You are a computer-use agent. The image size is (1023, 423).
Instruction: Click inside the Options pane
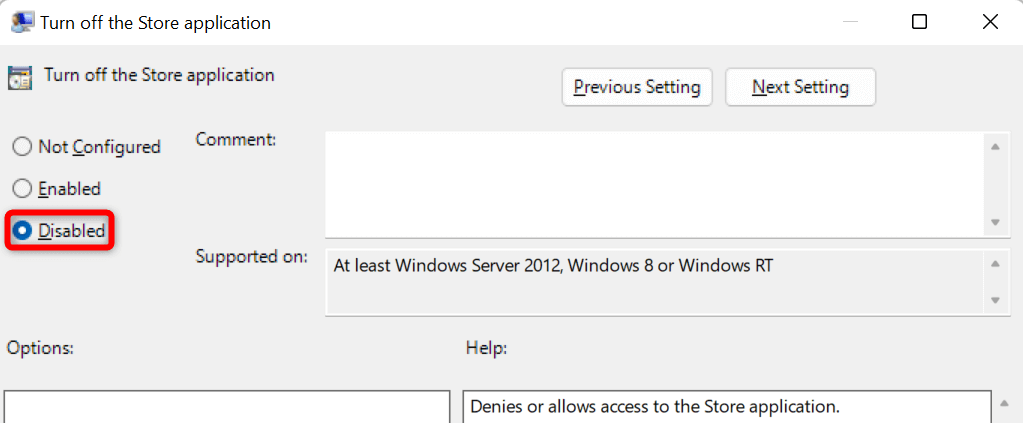(227, 407)
